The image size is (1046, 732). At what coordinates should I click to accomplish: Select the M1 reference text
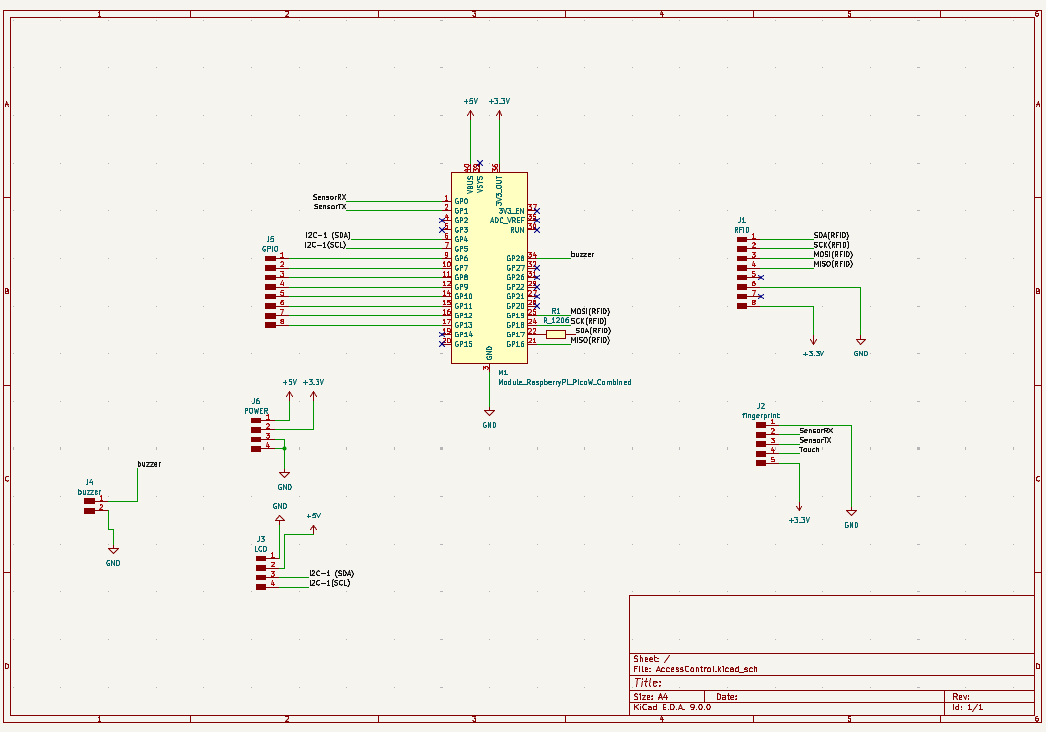pos(503,372)
